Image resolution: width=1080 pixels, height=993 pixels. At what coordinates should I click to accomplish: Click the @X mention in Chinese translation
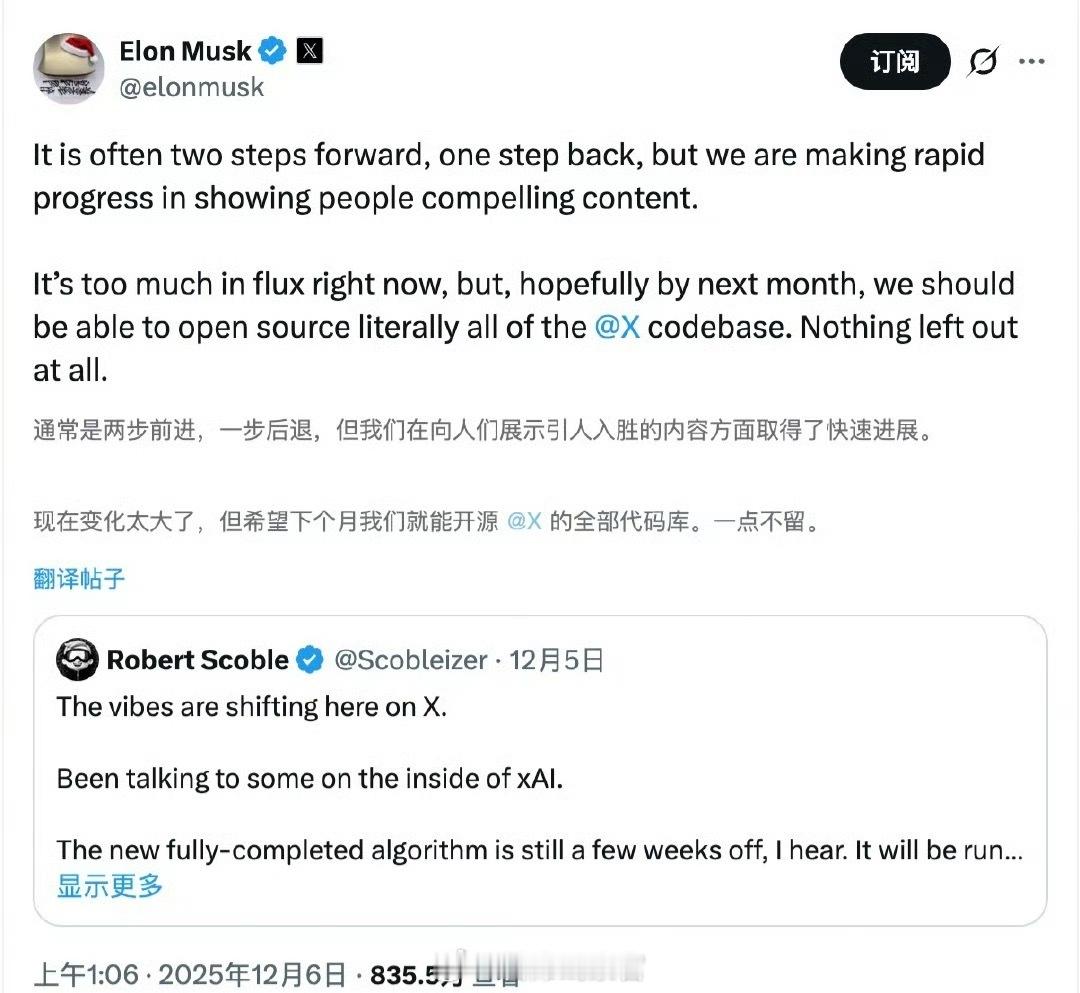(x=524, y=521)
